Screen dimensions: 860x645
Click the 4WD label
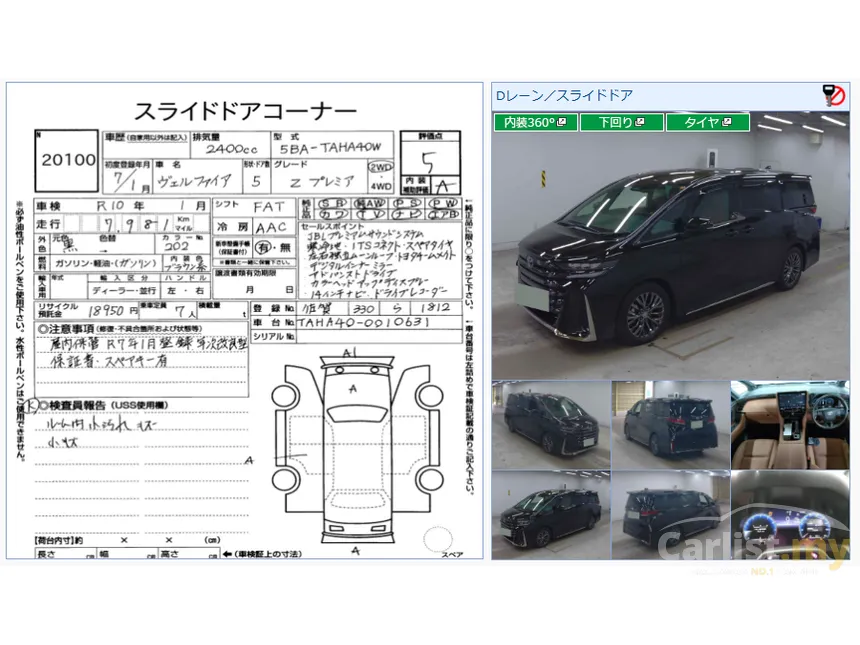pos(381,186)
